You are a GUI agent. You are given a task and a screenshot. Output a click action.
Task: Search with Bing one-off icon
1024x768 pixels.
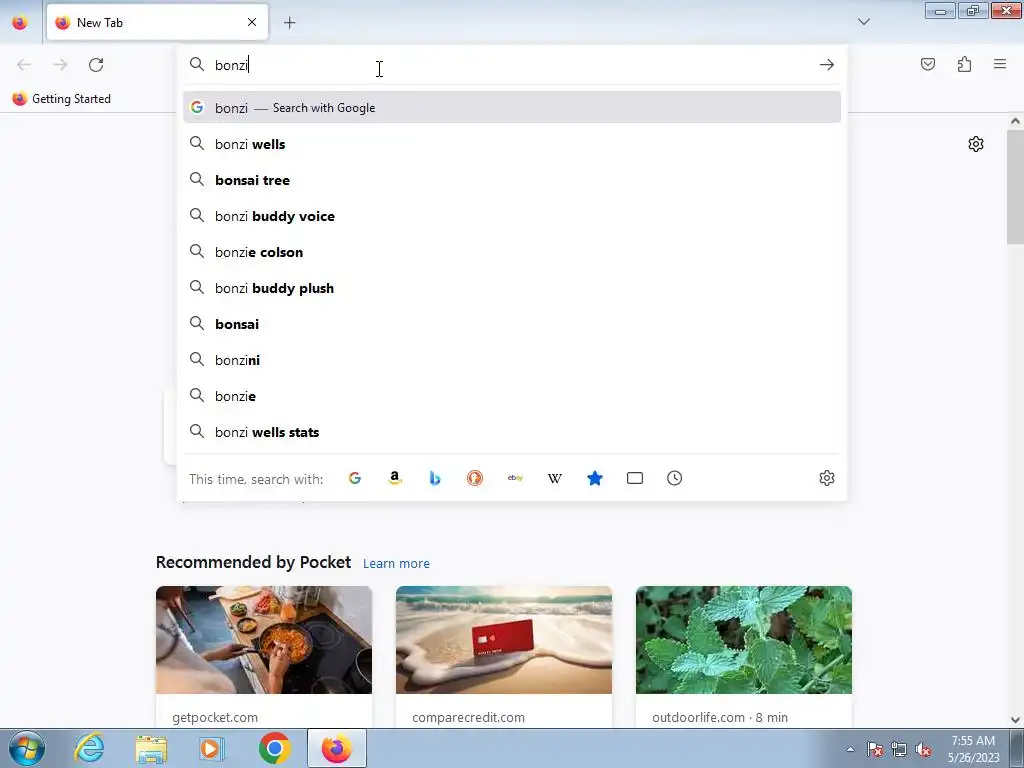click(x=435, y=478)
